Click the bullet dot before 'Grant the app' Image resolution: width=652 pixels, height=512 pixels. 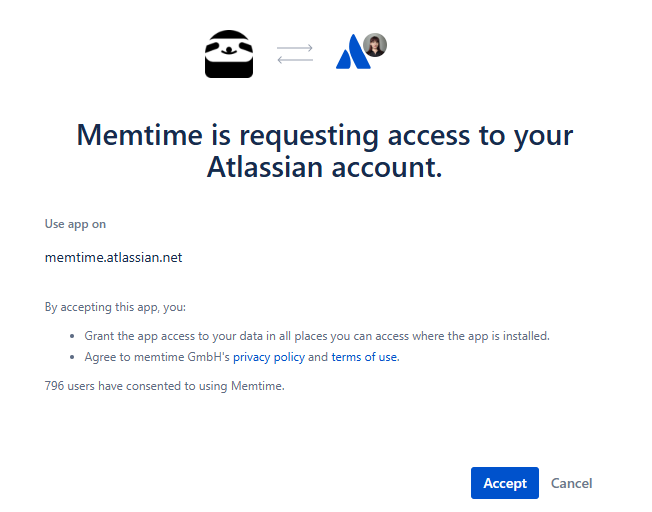pos(72,336)
